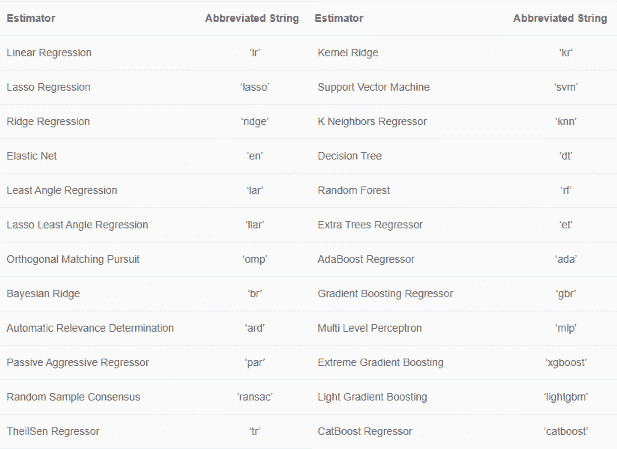Screen dimensions: 617x449
Task: Select the 'lasso' abbreviated string
Action: (254, 87)
